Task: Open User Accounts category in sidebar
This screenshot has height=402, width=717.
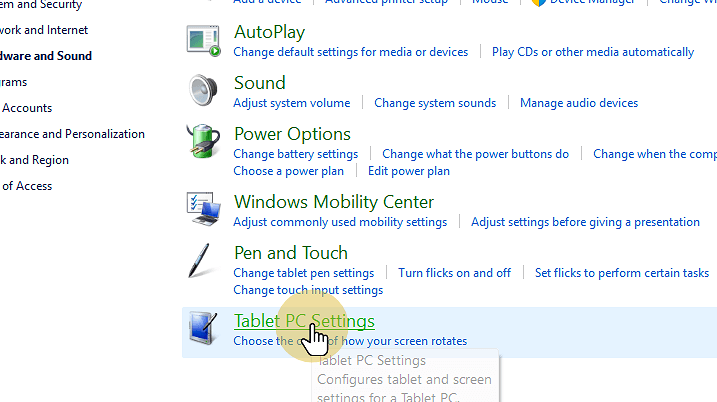Action: pos(26,108)
